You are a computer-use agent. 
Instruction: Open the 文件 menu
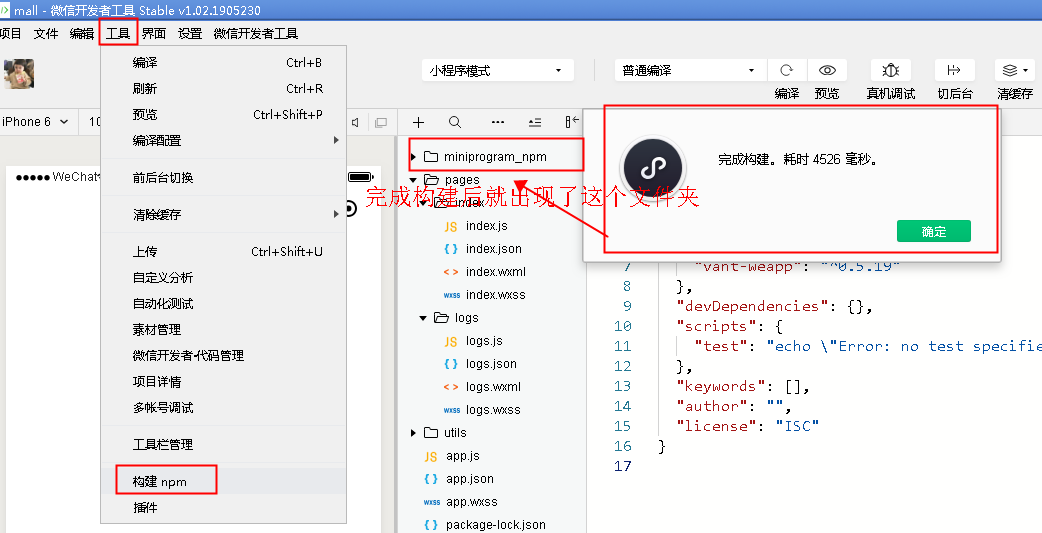(x=46, y=33)
